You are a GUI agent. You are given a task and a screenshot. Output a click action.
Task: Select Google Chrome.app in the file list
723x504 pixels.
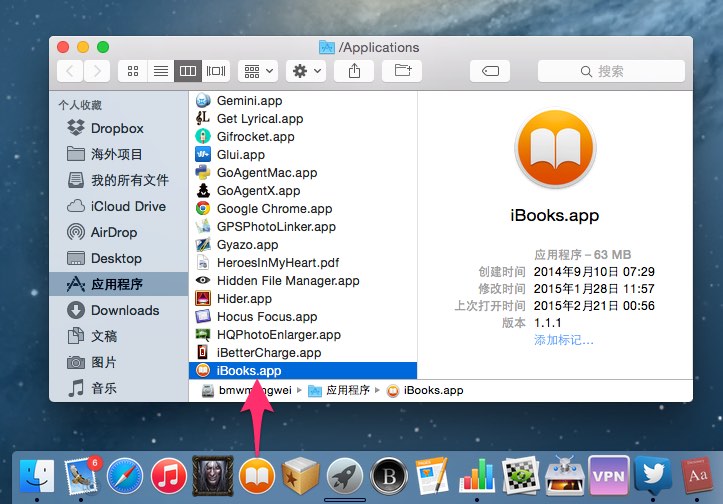click(x=303, y=208)
